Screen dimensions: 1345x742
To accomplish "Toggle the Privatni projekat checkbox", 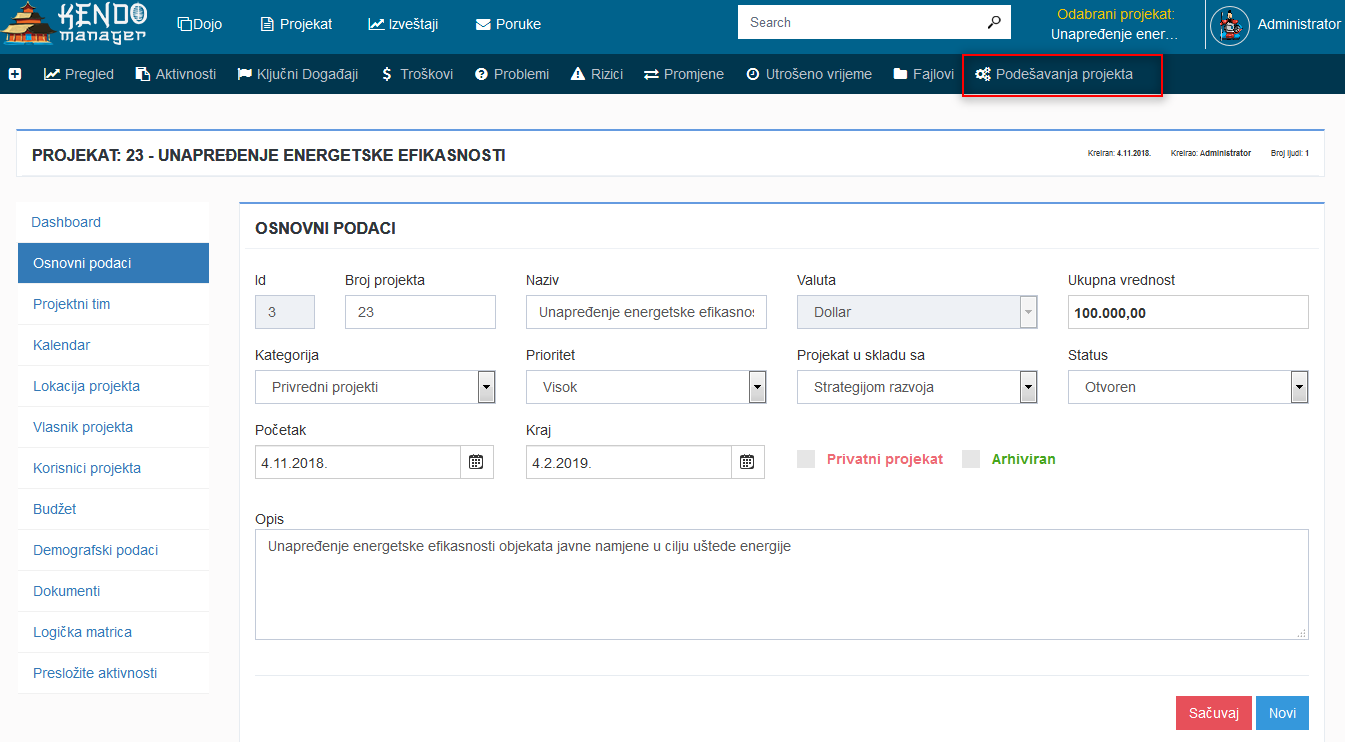I will pyautogui.click(x=806, y=459).
